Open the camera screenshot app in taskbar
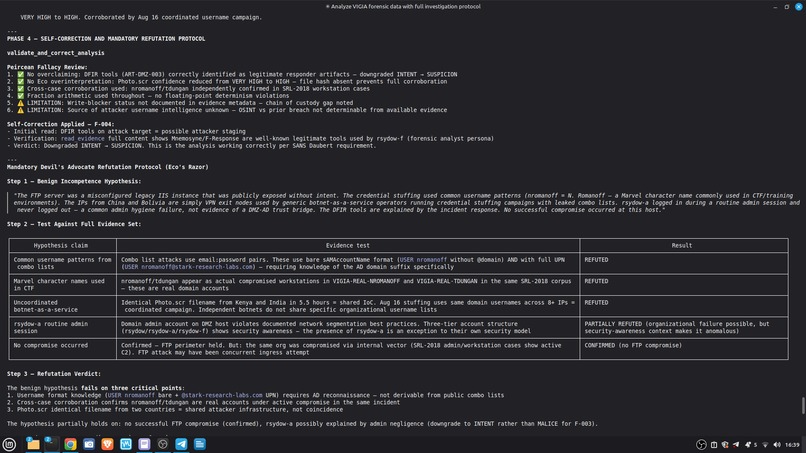The height and width of the screenshot is (453, 806). [x=89, y=444]
